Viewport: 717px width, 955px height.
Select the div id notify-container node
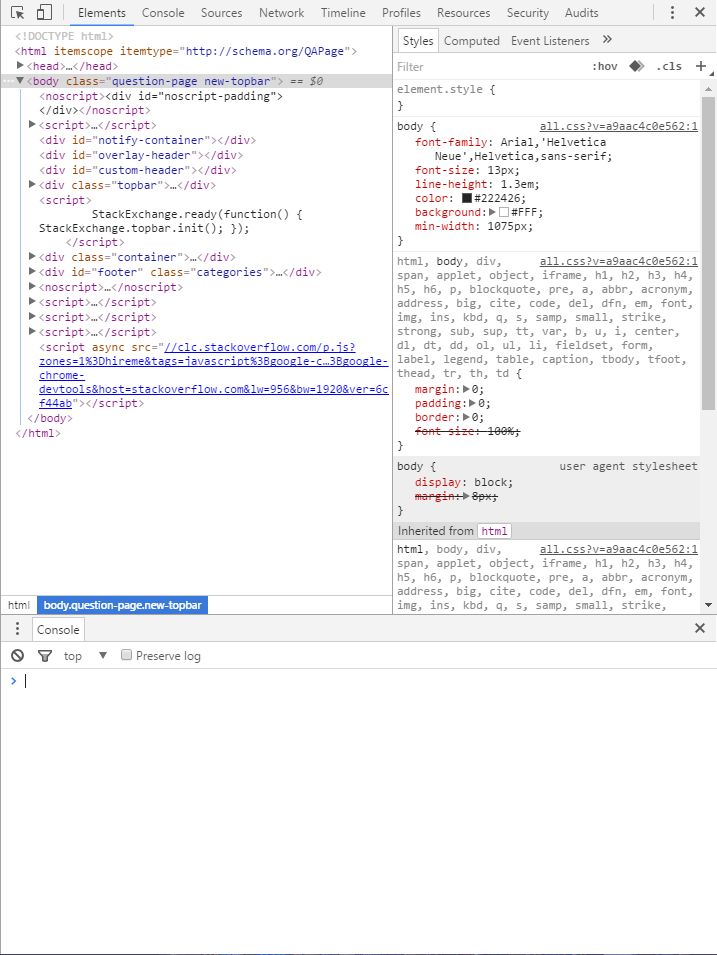coord(147,140)
